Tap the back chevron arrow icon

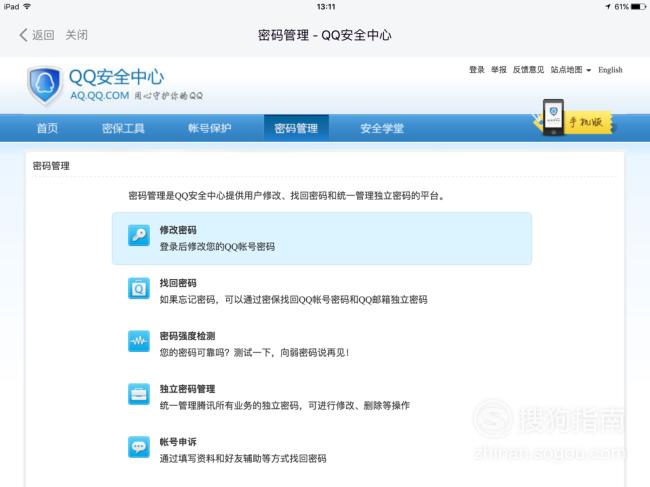point(23,35)
